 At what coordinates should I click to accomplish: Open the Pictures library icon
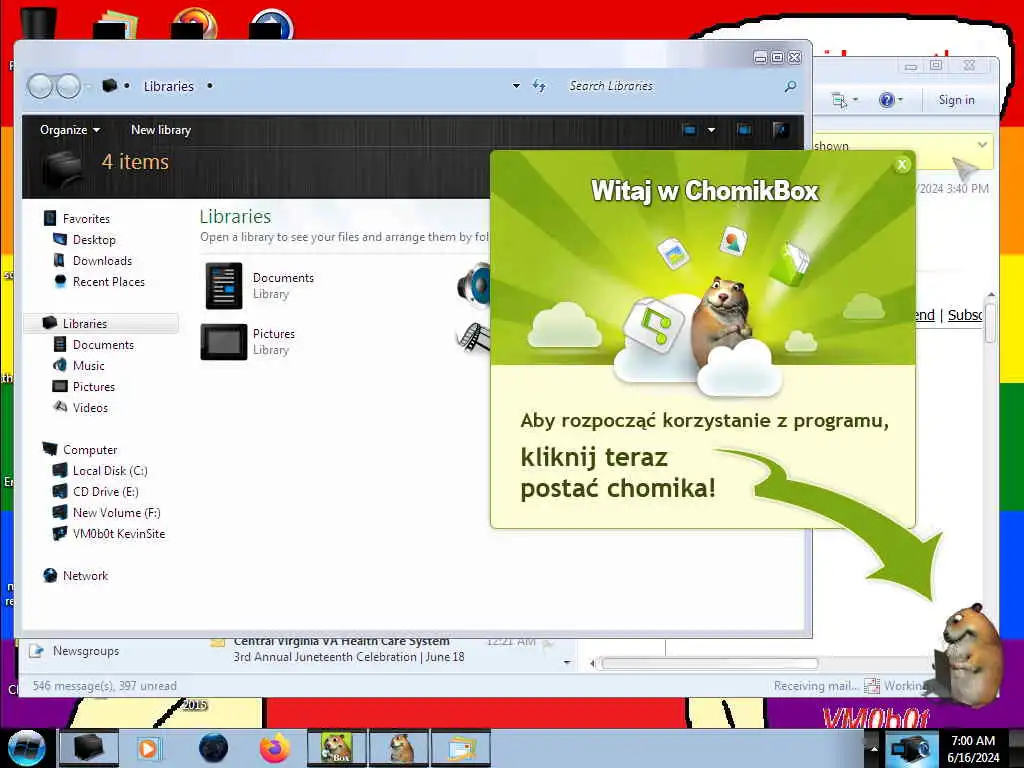click(x=224, y=342)
